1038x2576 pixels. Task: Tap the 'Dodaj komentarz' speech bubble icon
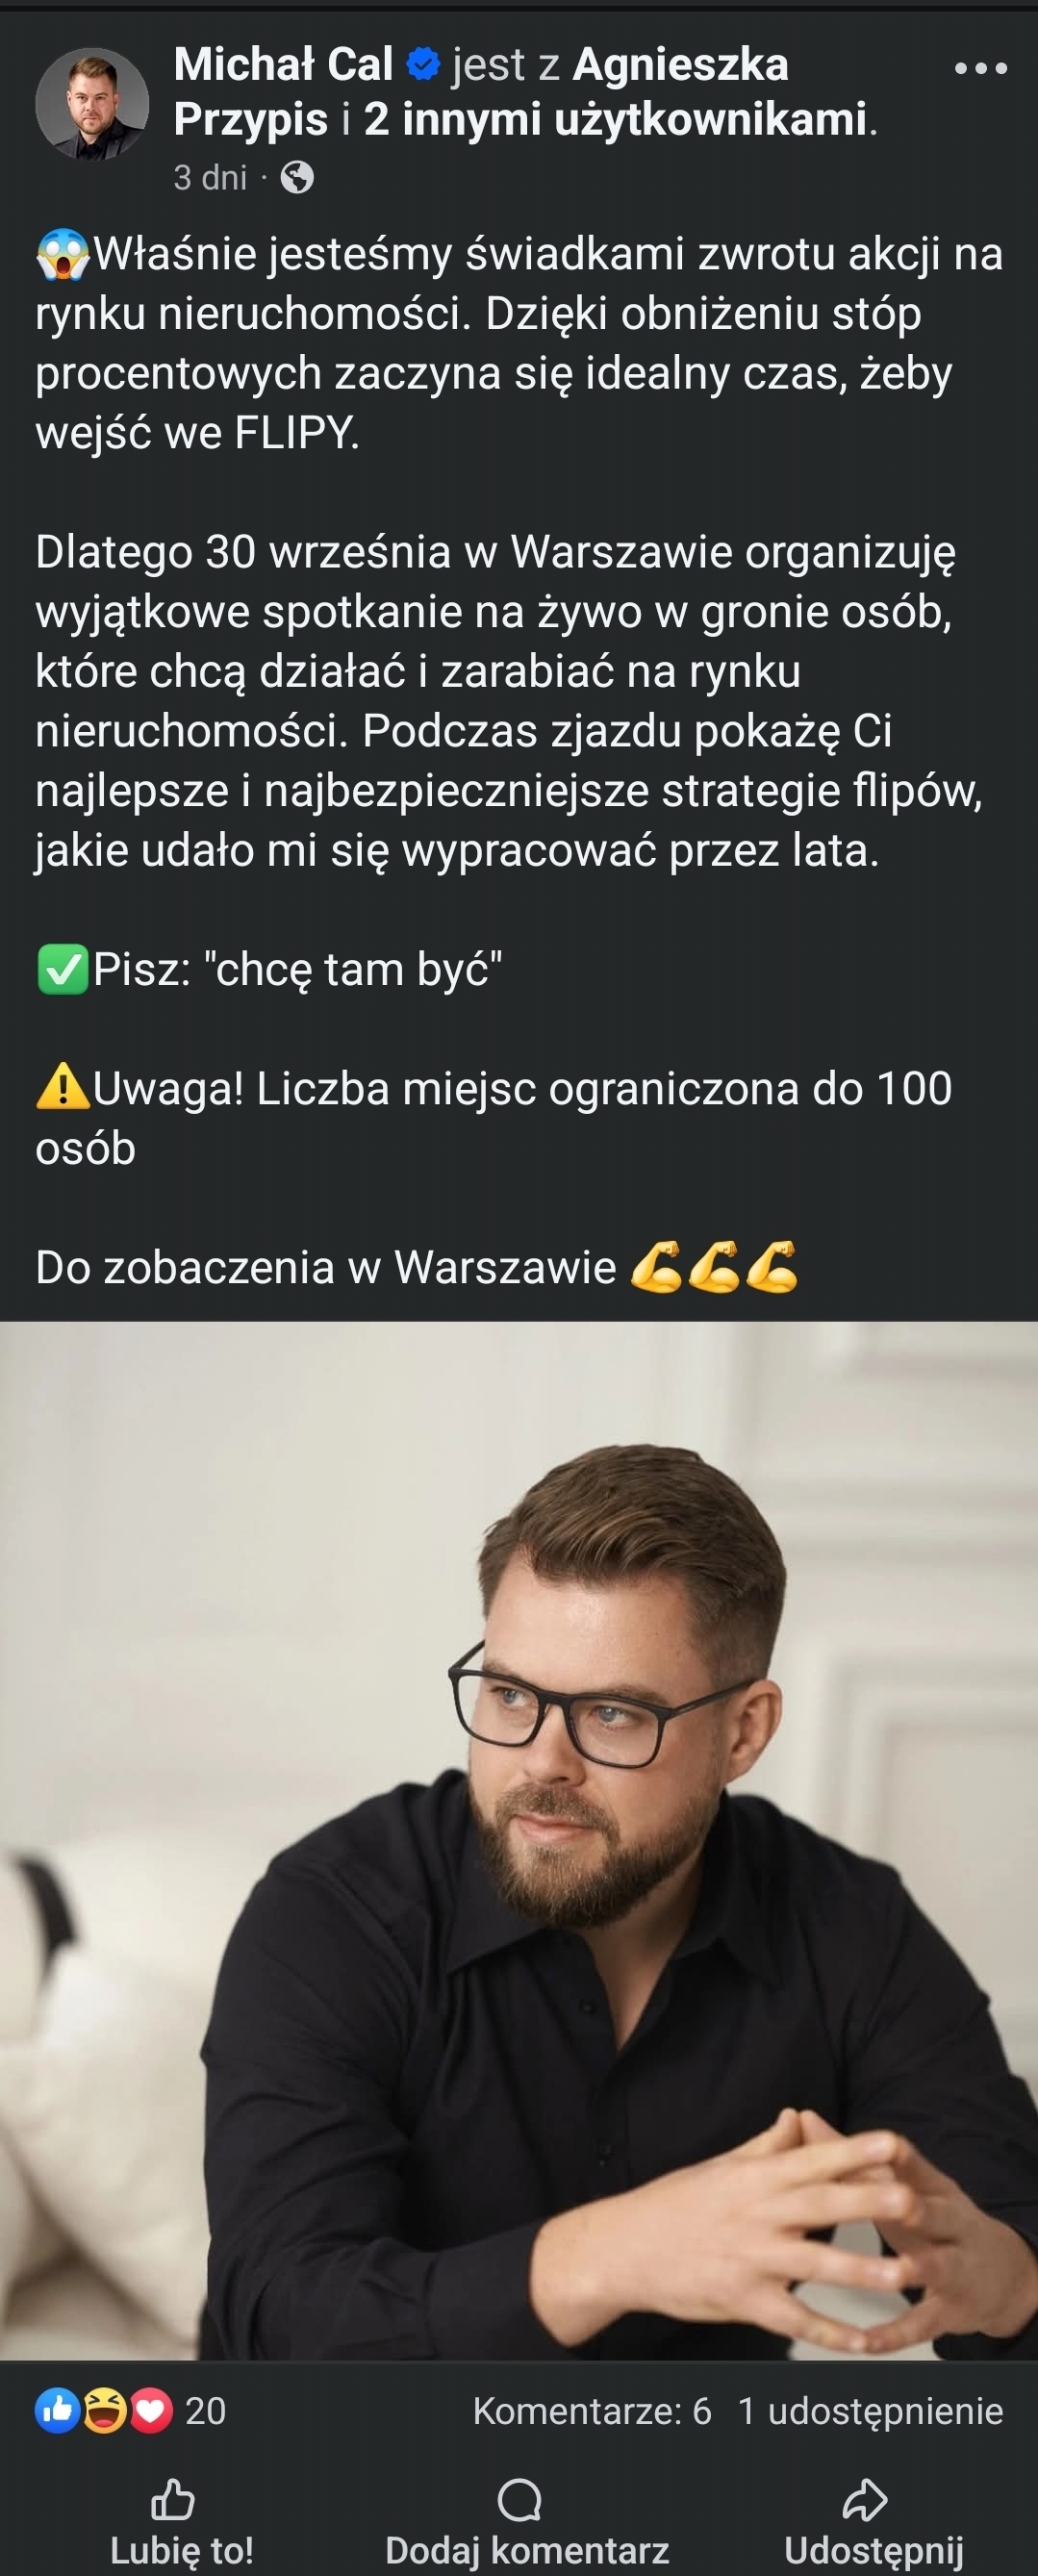pos(519,2500)
